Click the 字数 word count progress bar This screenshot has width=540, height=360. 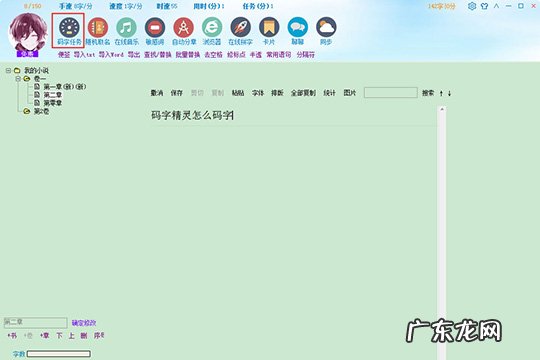click(x=59, y=354)
